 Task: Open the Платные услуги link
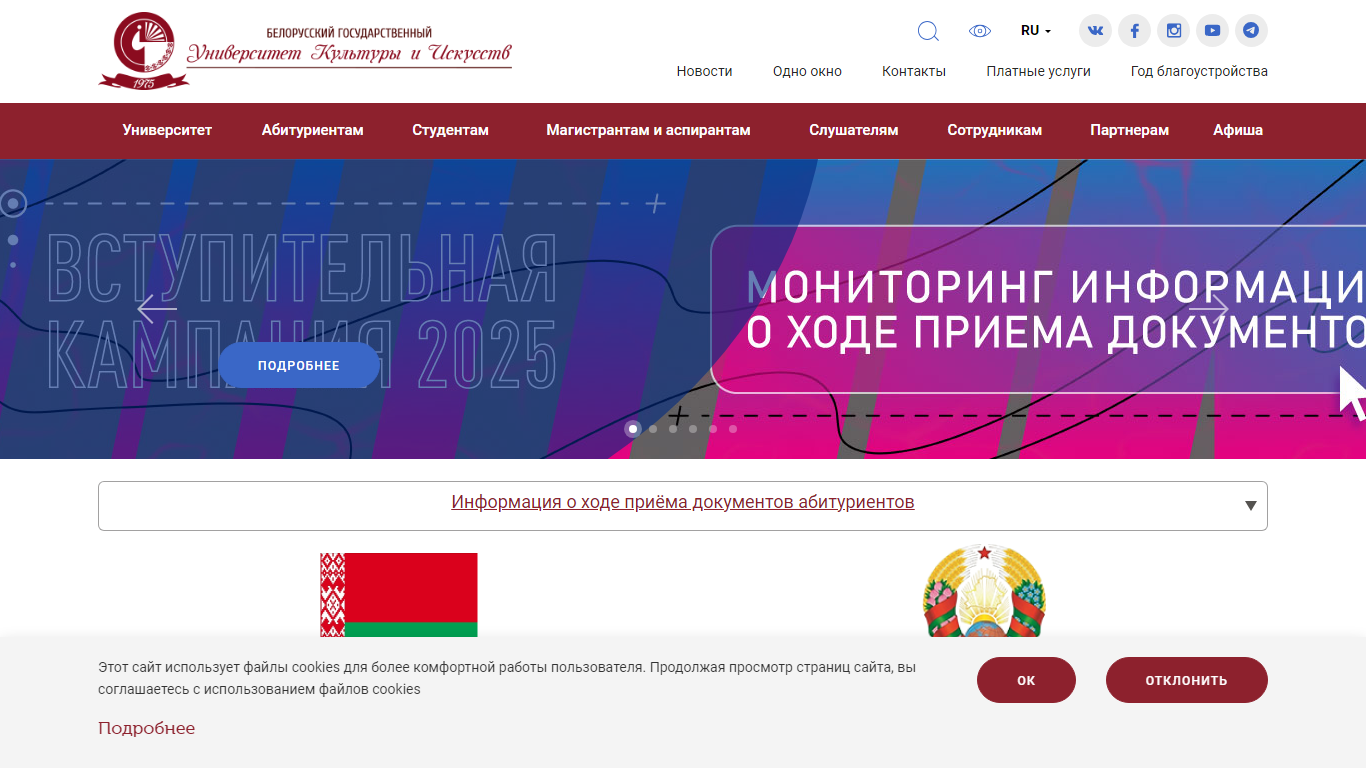coord(1038,71)
